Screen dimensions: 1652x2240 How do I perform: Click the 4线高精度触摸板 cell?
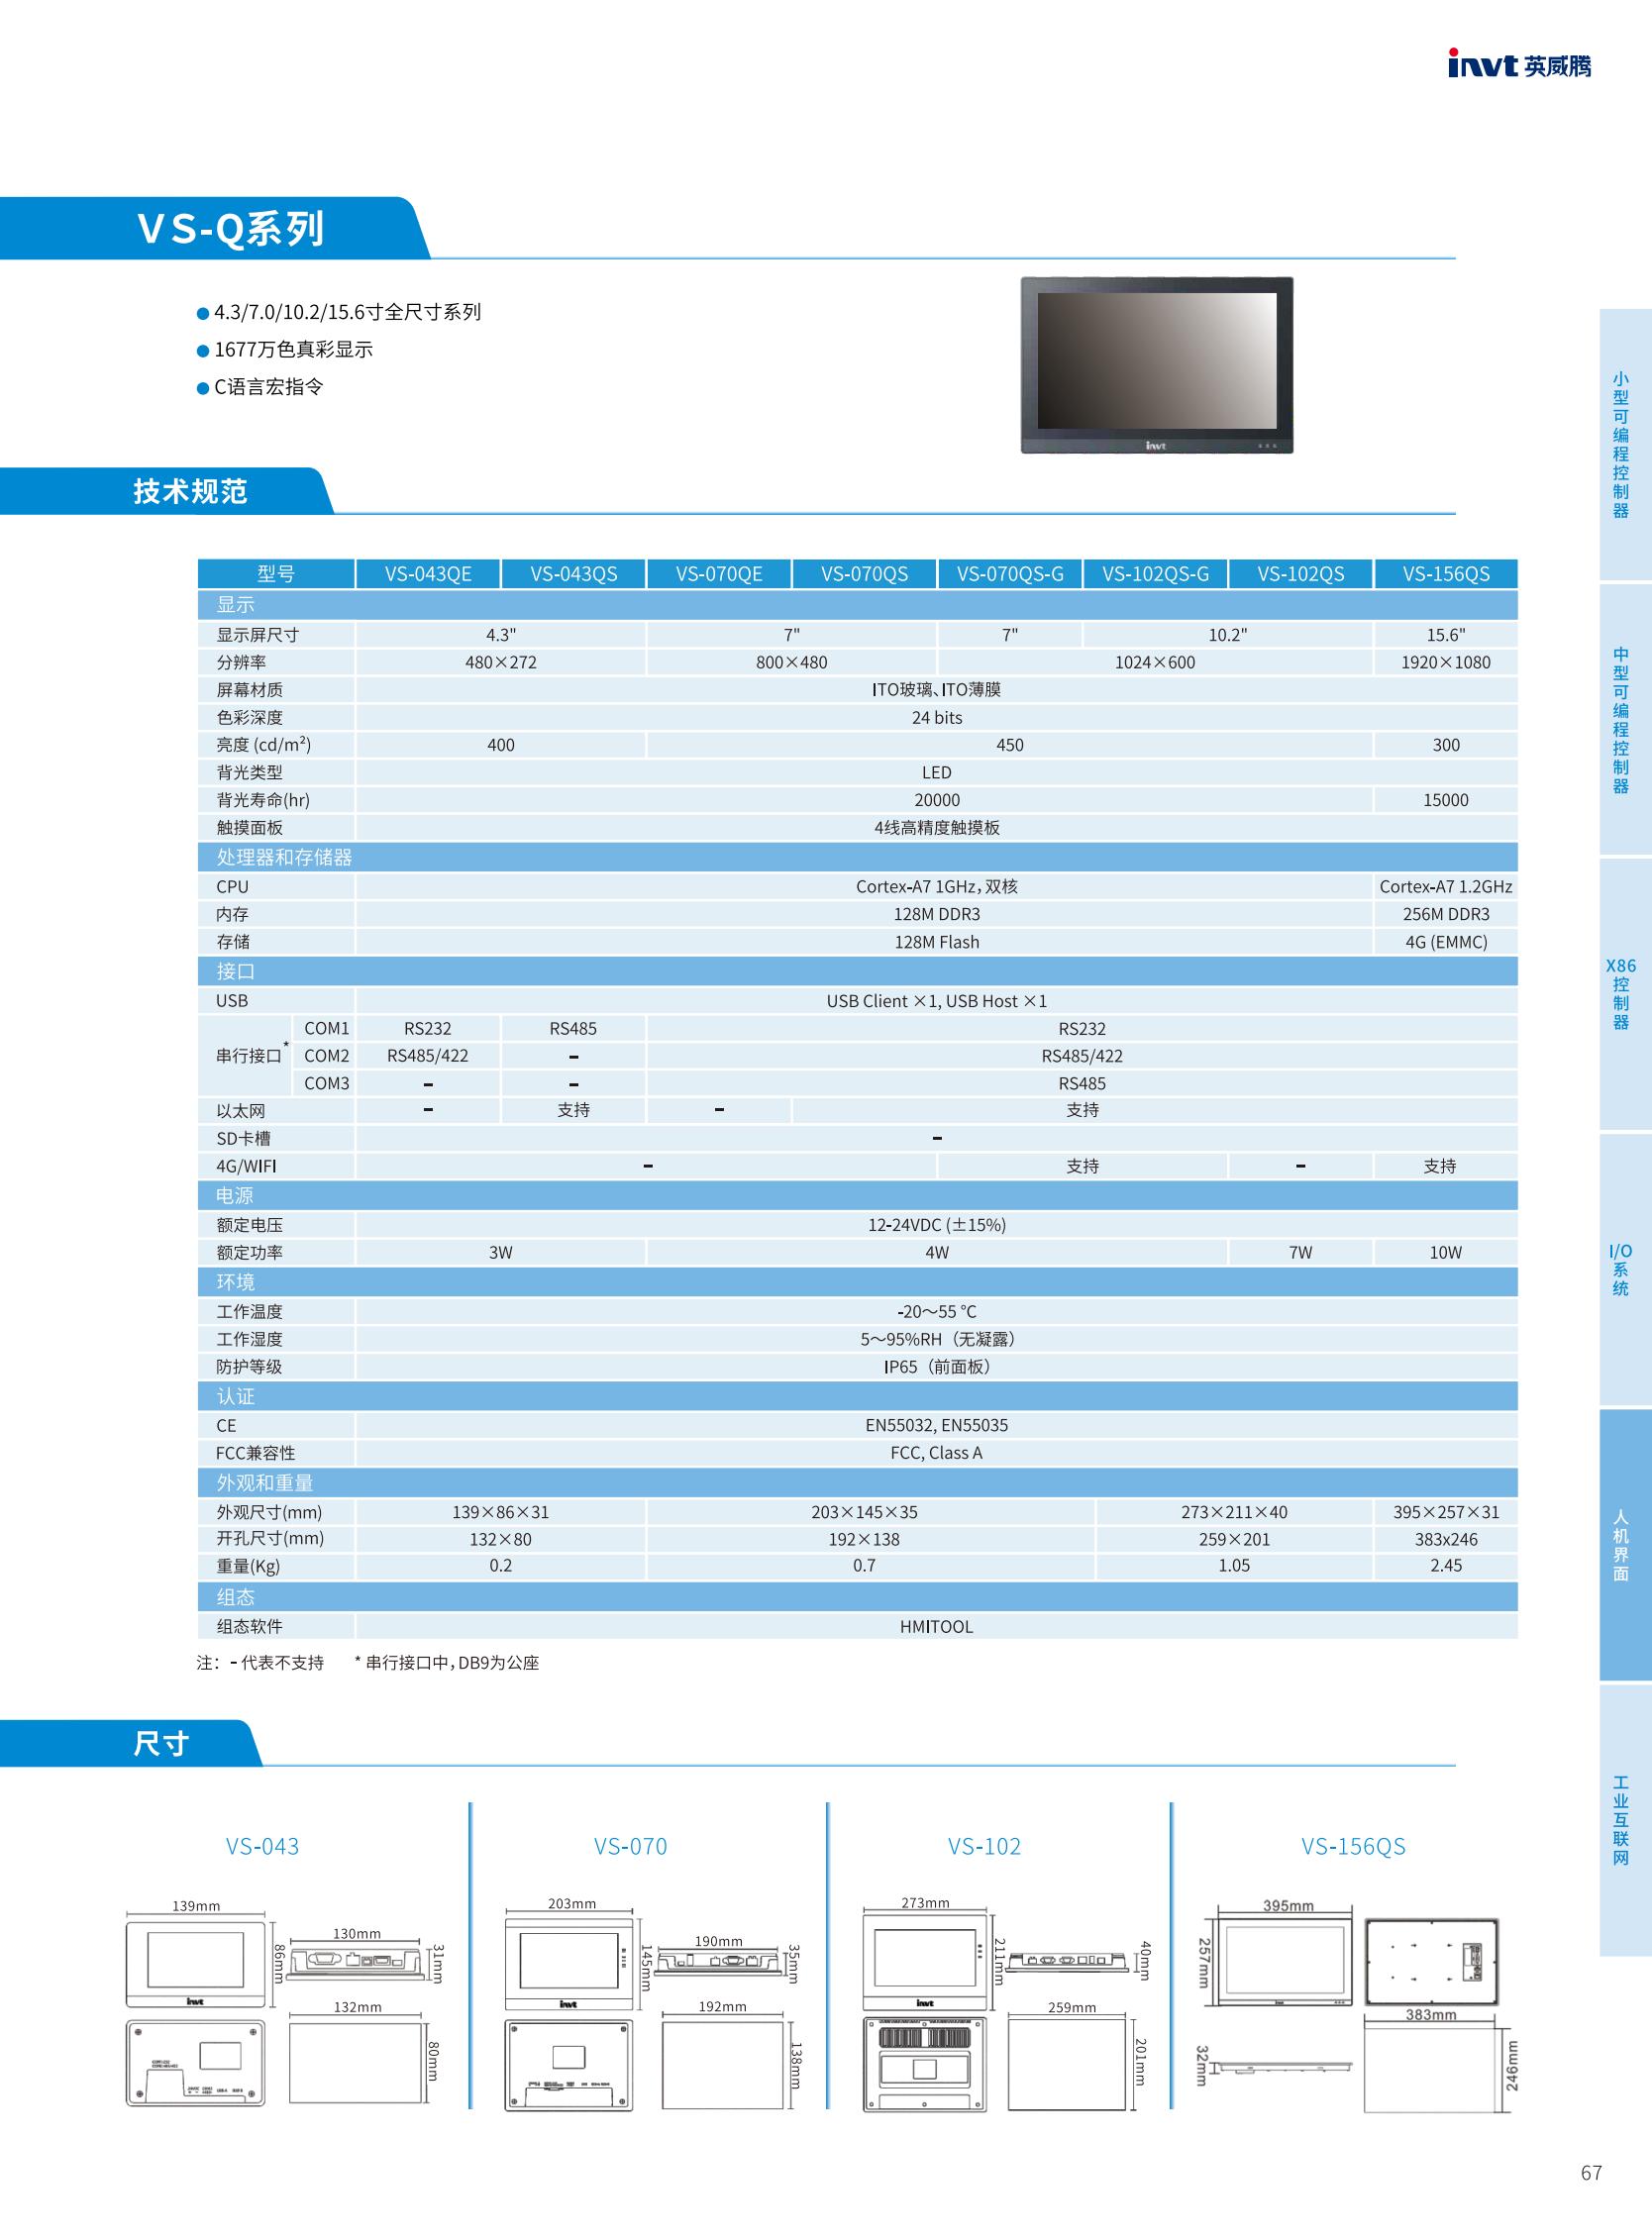pos(937,828)
